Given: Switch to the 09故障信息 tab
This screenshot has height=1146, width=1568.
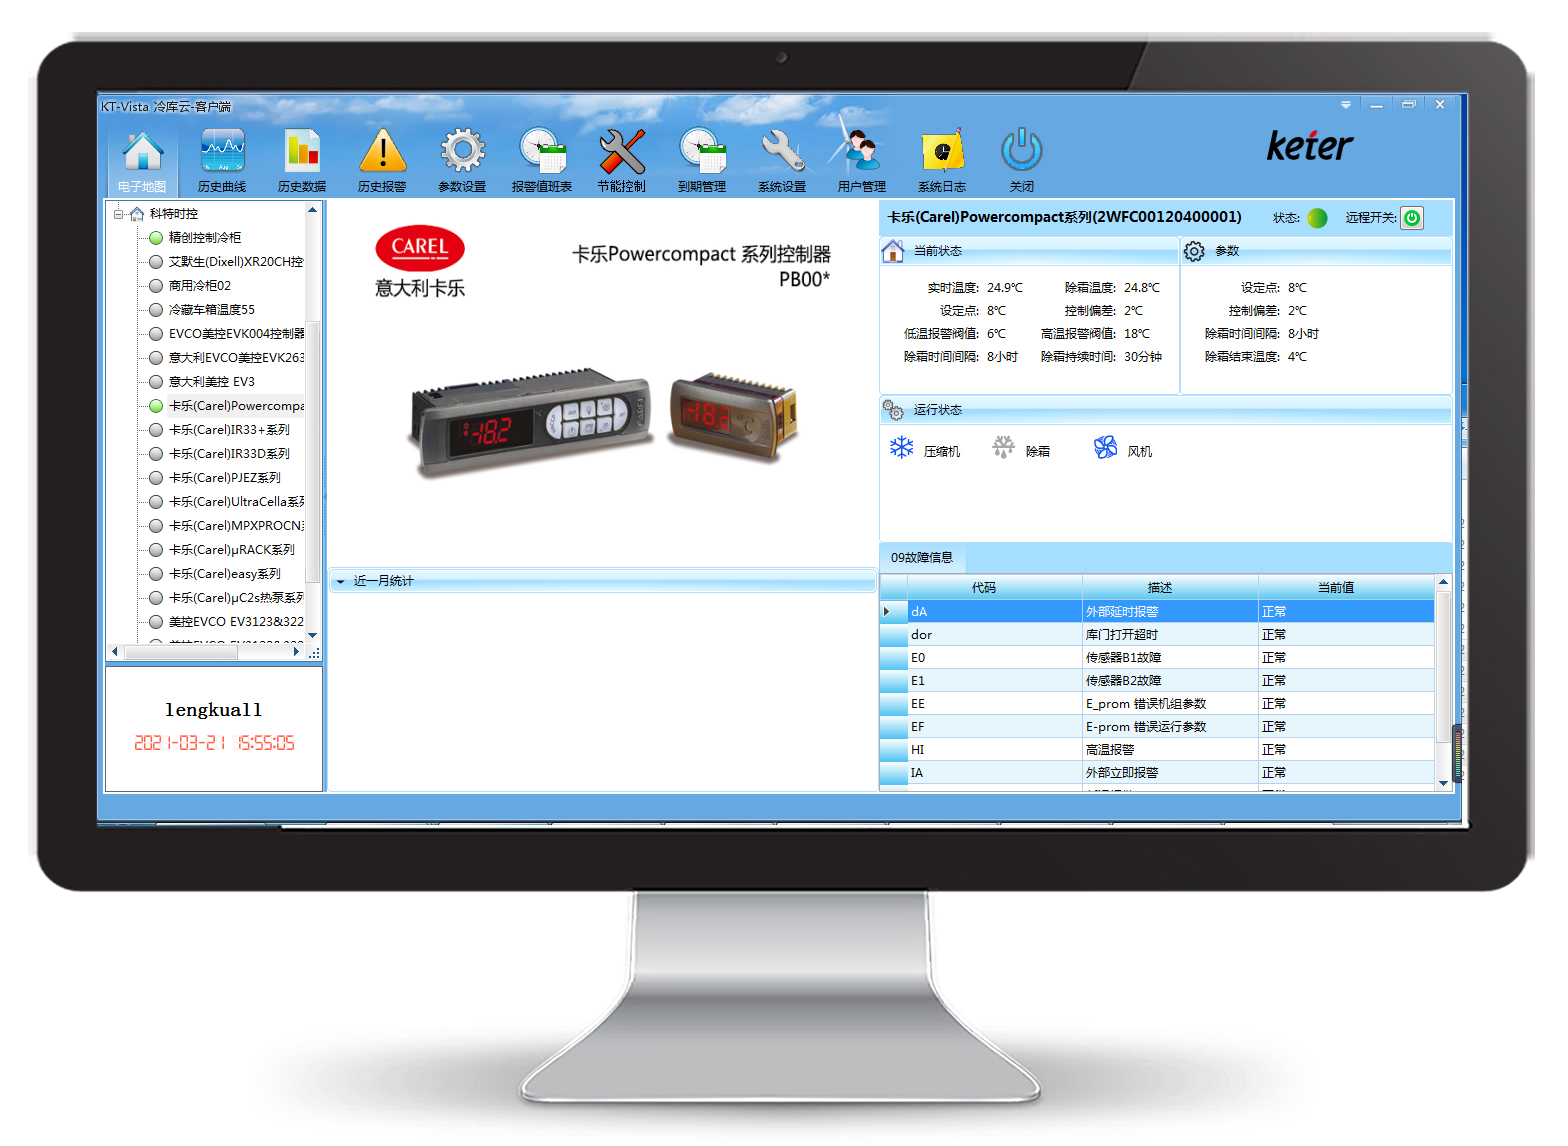Looking at the screenshot, I should point(922,558).
